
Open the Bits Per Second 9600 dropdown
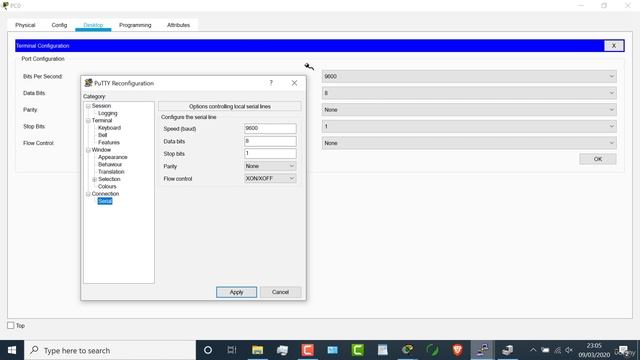coord(469,76)
